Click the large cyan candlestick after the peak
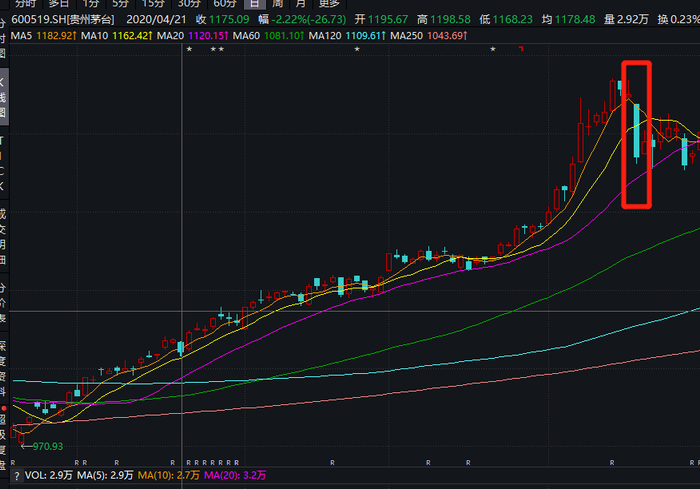The height and width of the screenshot is (489, 700). pyautogui.click(x=637, y=131)
